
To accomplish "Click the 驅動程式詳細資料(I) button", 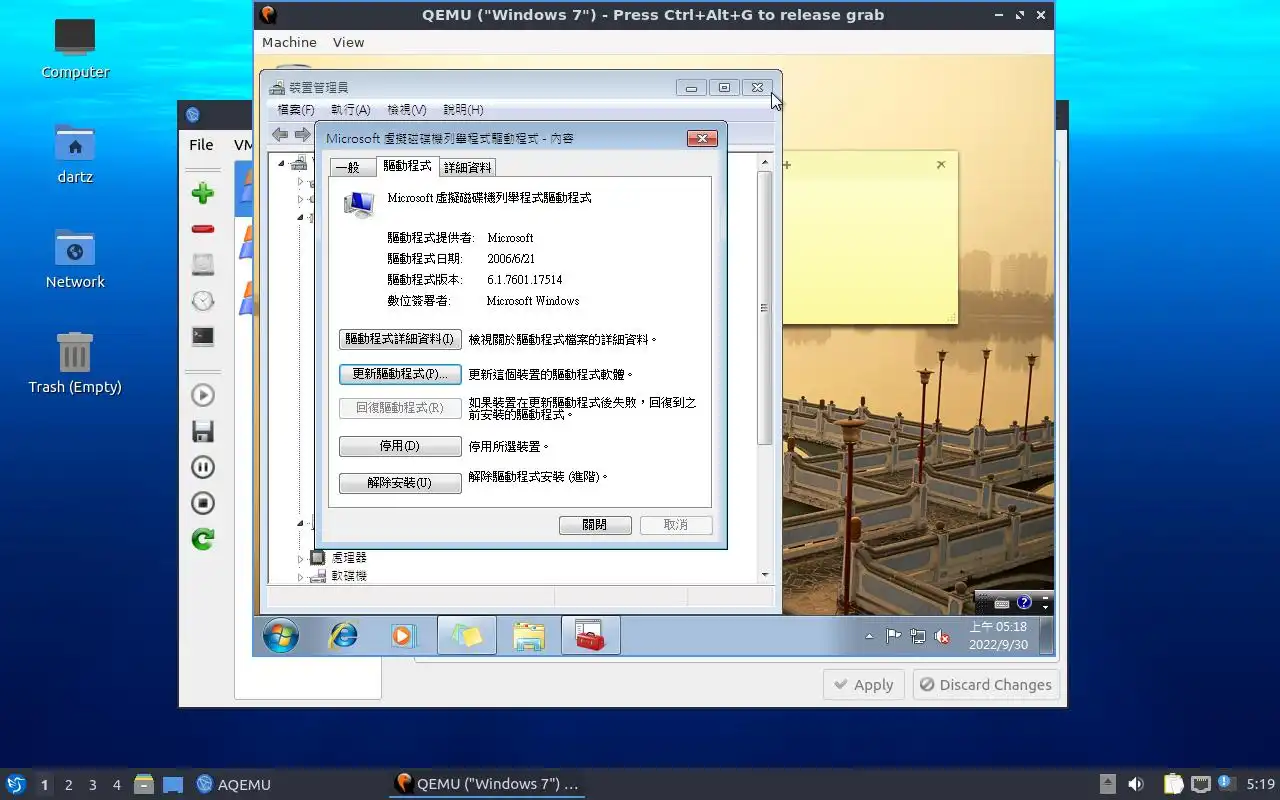I will [x=400, y=340].
